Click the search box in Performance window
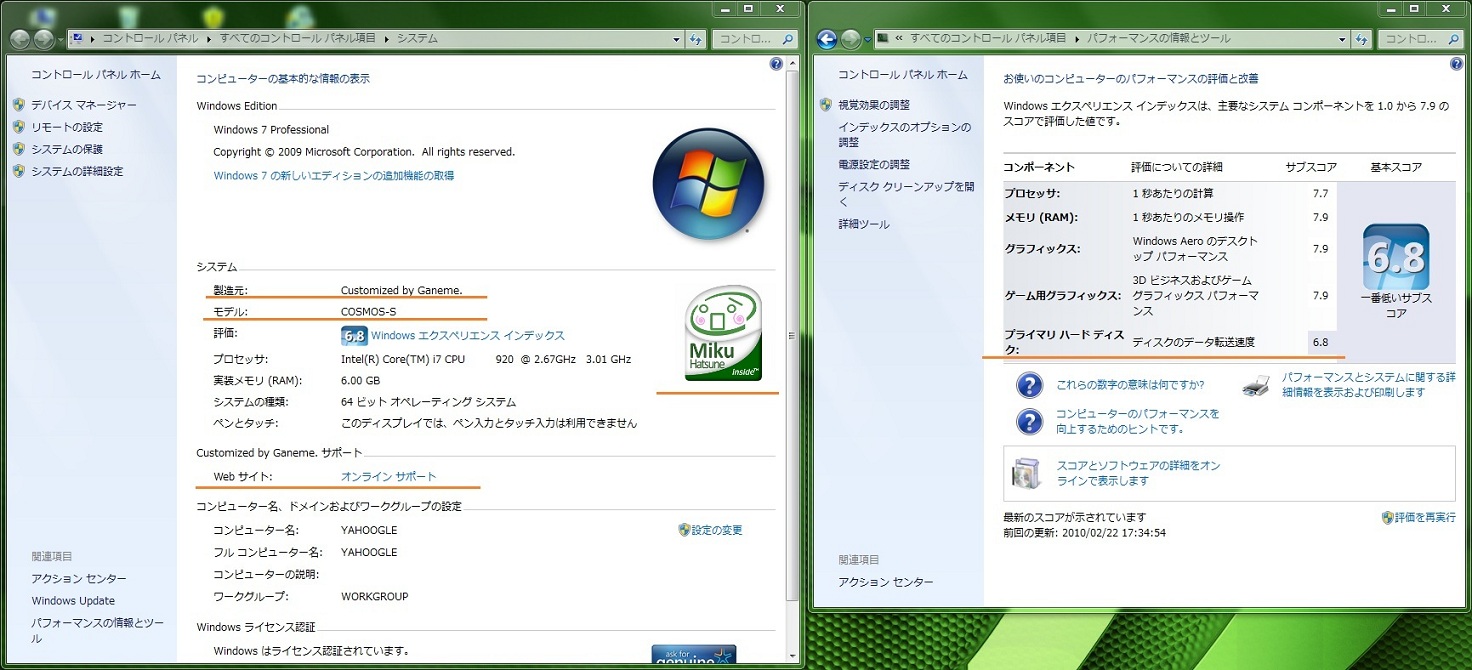Screen dimensions: 1472x670 [1420, 39]
